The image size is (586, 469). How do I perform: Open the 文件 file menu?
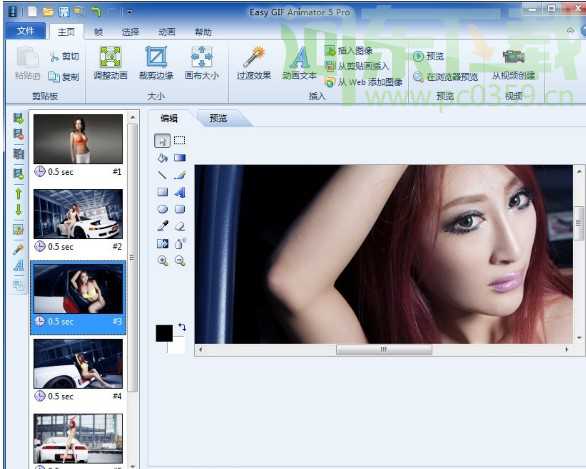tap(25, 31)
